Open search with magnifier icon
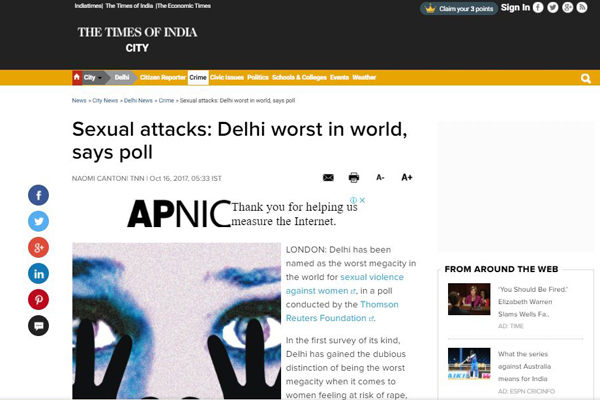The image size is (600, 400). click(x=585, y=78)
